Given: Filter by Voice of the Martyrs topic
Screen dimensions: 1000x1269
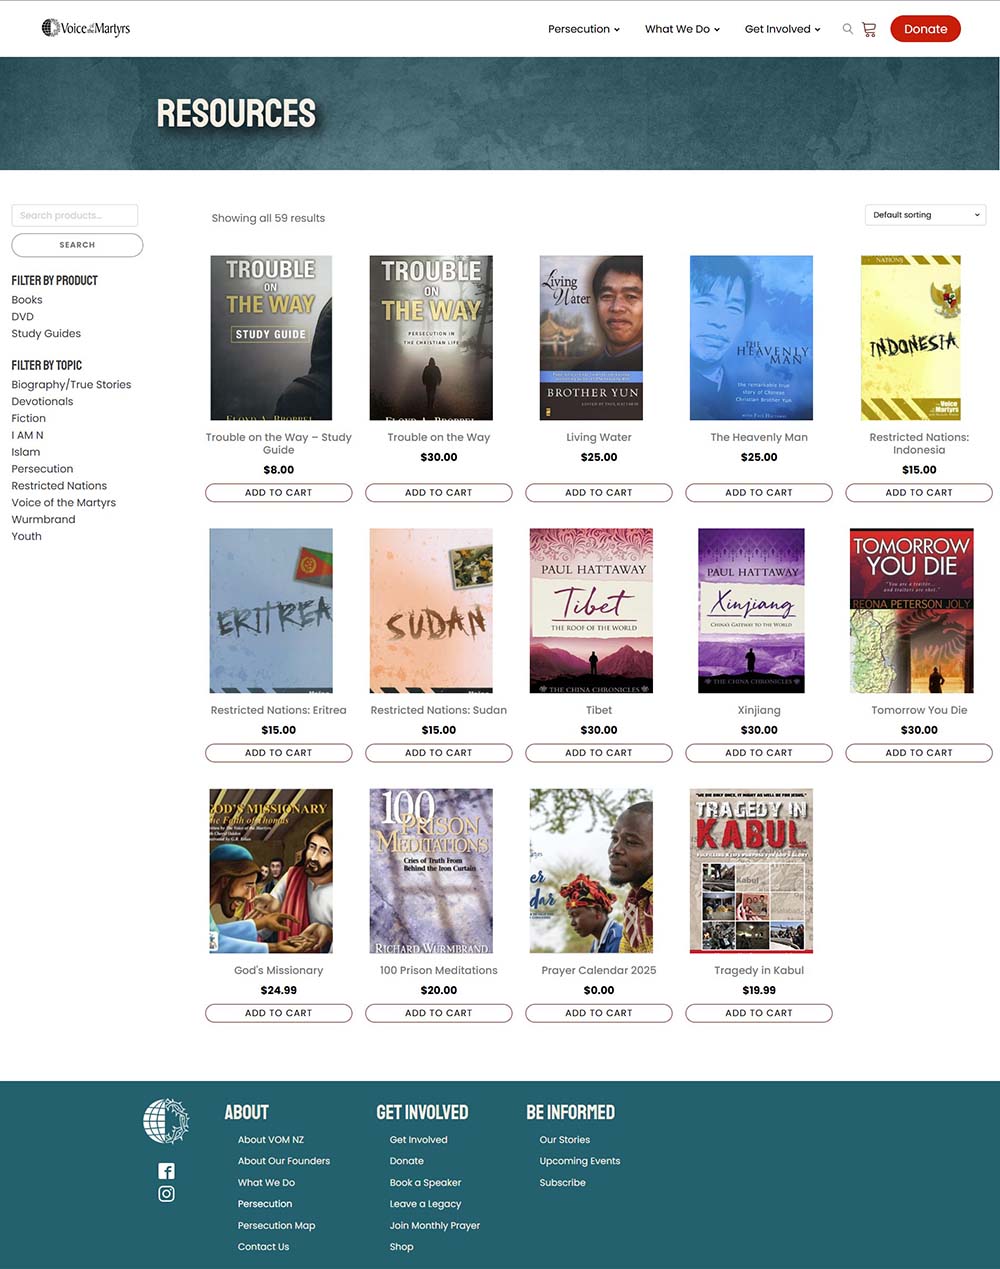Looking at the screenshot, I should coord(63,503).
